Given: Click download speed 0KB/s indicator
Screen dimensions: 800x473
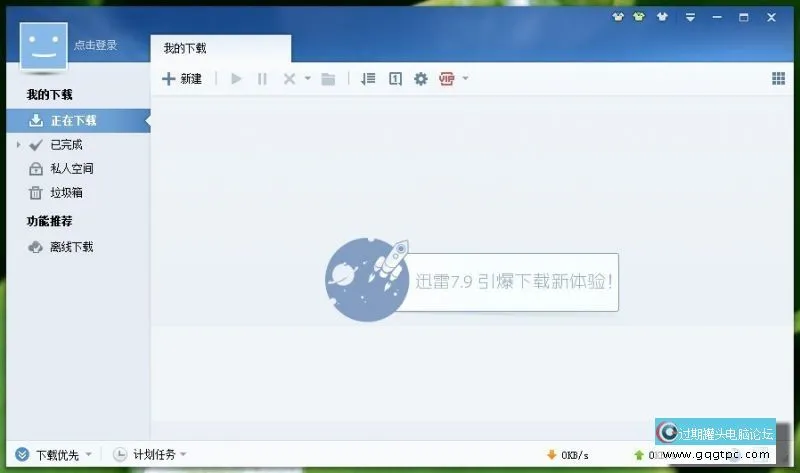Looking at the screenshot, I should tap(568, 455).
